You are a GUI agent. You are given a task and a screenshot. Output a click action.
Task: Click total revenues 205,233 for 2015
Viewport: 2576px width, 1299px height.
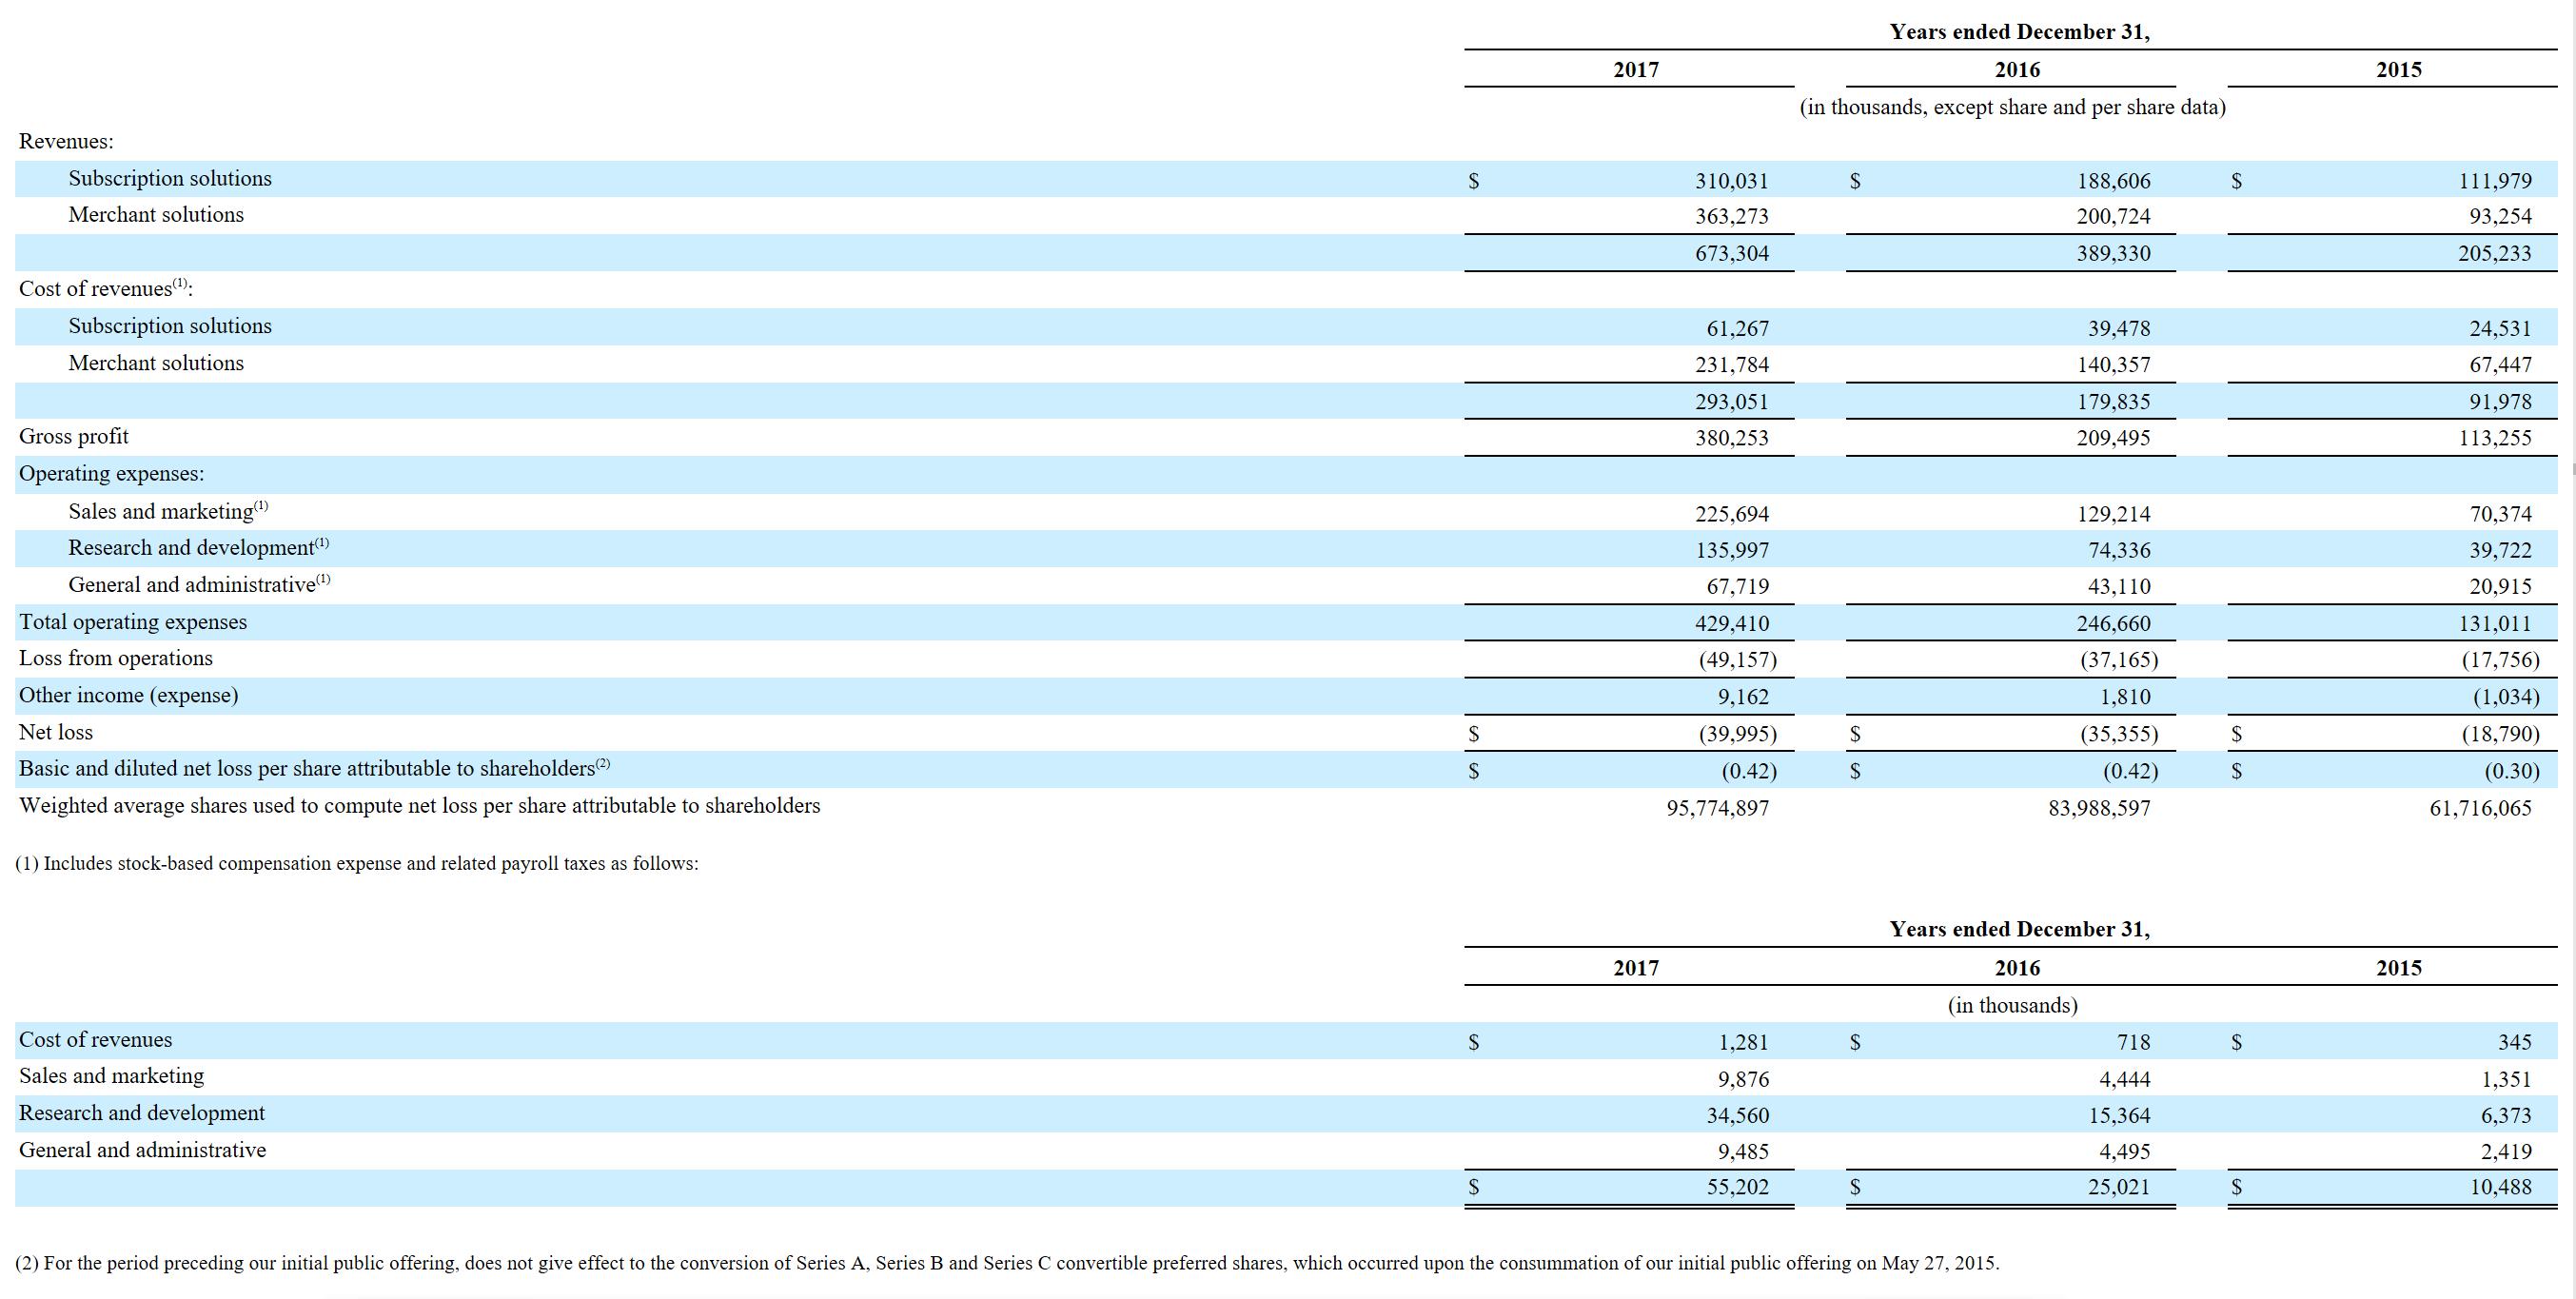tap(2495, 253)
